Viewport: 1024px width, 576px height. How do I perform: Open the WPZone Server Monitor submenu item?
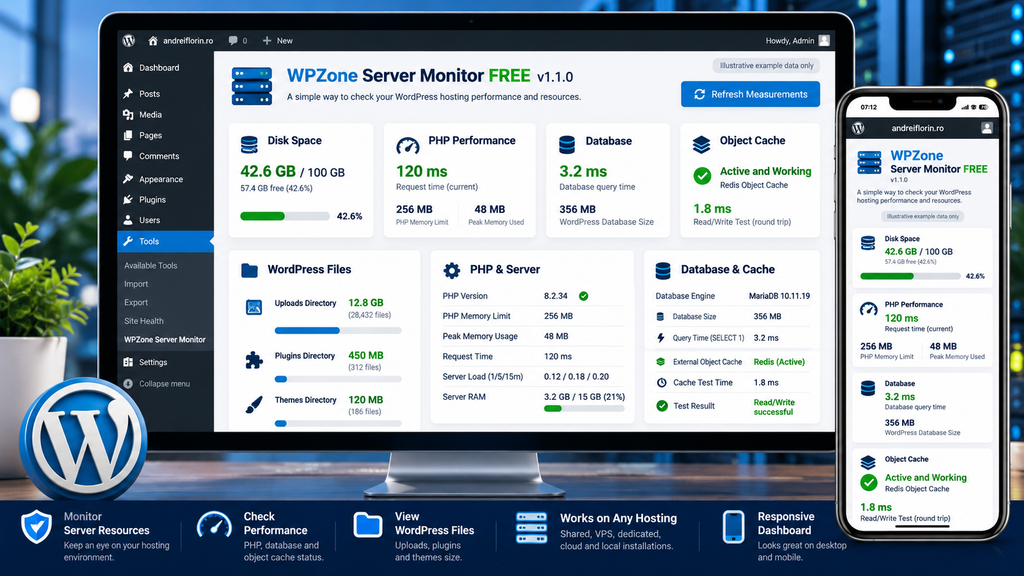coord(165,340)
